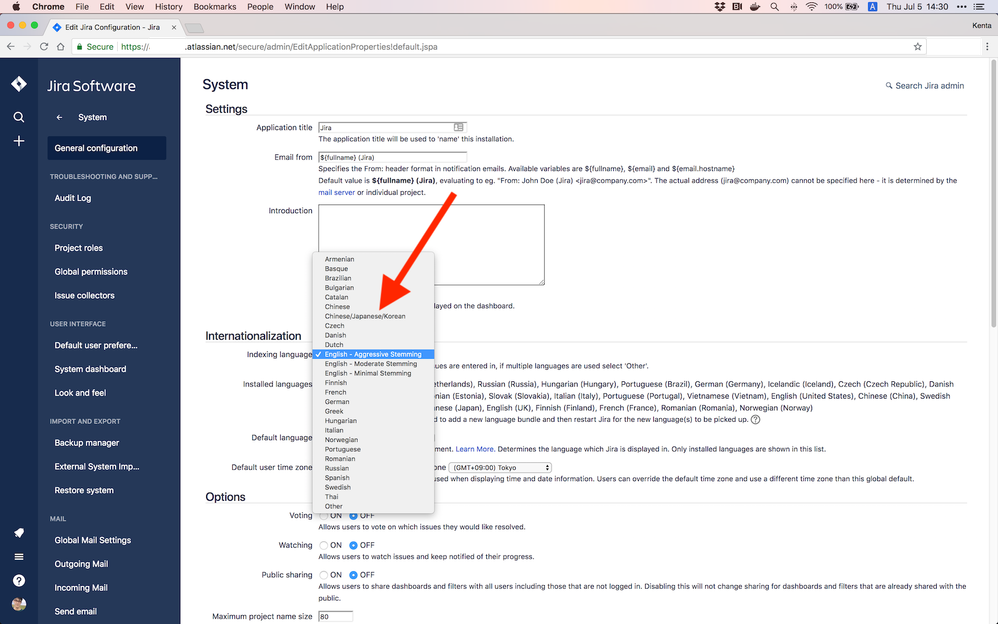Viewport: 998px width, 624px height.
Task: Click the Email from input field
Action: [392, 157]
